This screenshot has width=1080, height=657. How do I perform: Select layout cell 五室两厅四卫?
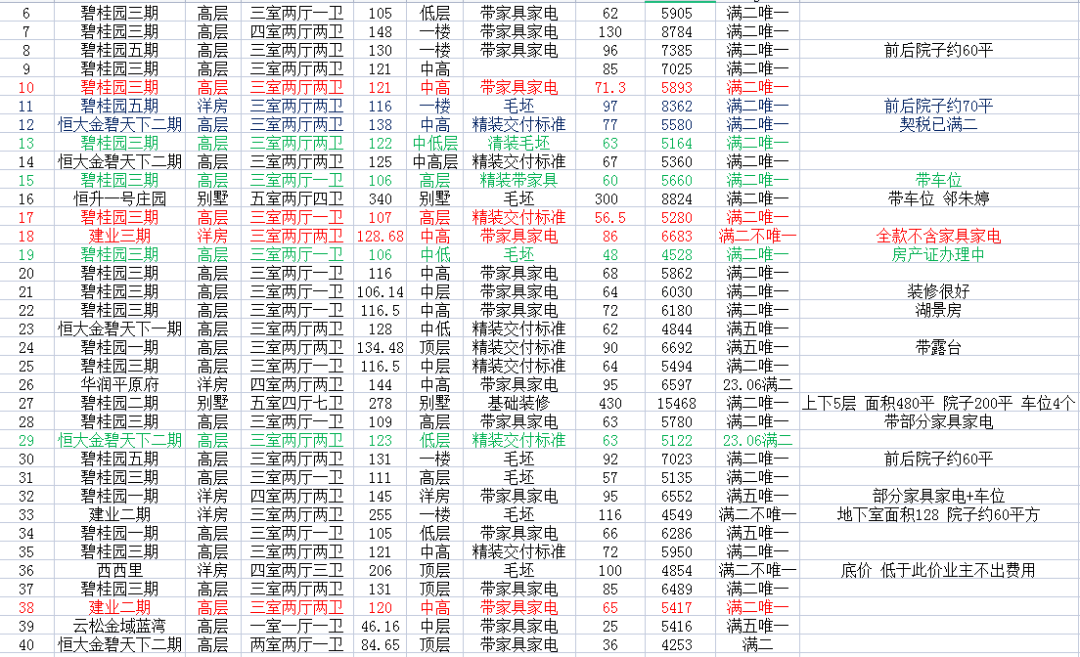297,199
